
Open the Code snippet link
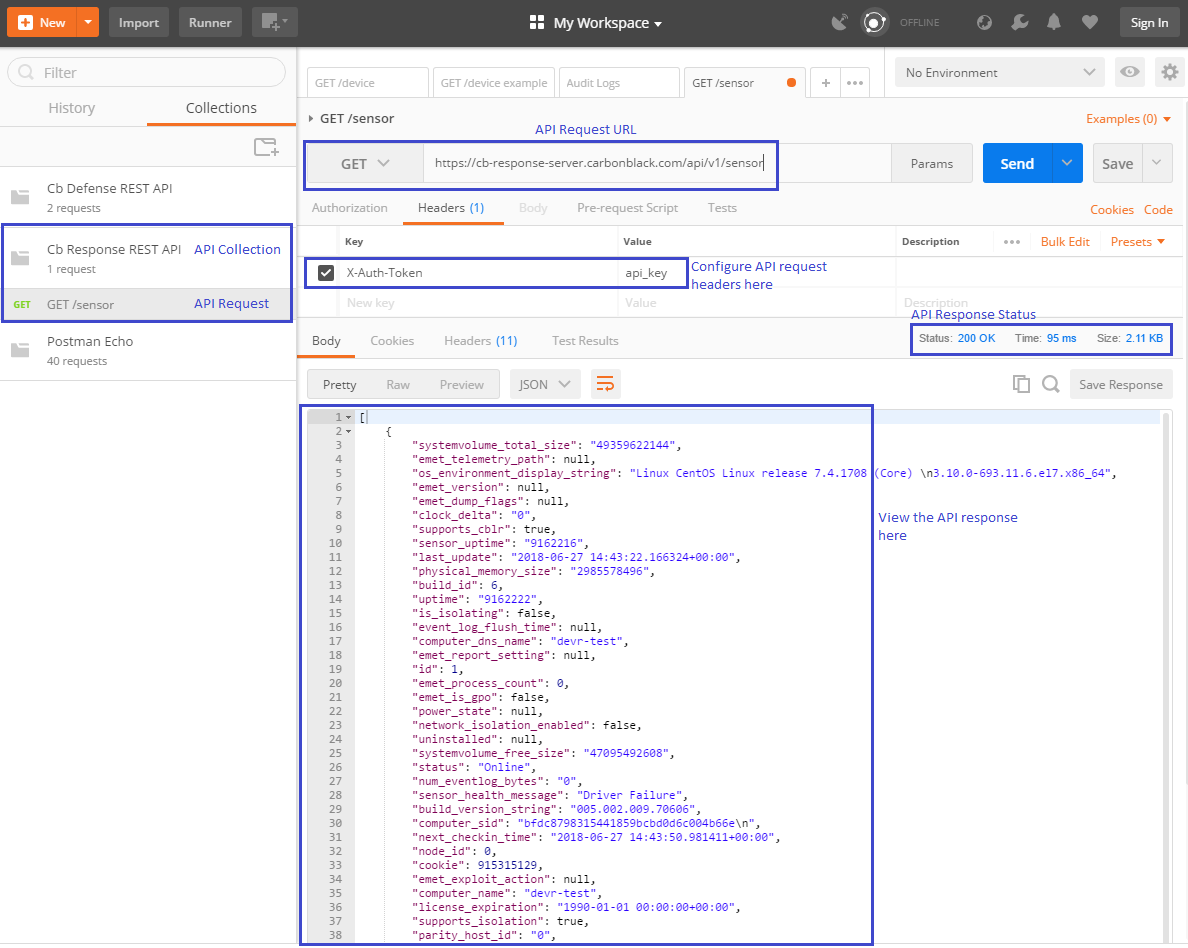1158,210
